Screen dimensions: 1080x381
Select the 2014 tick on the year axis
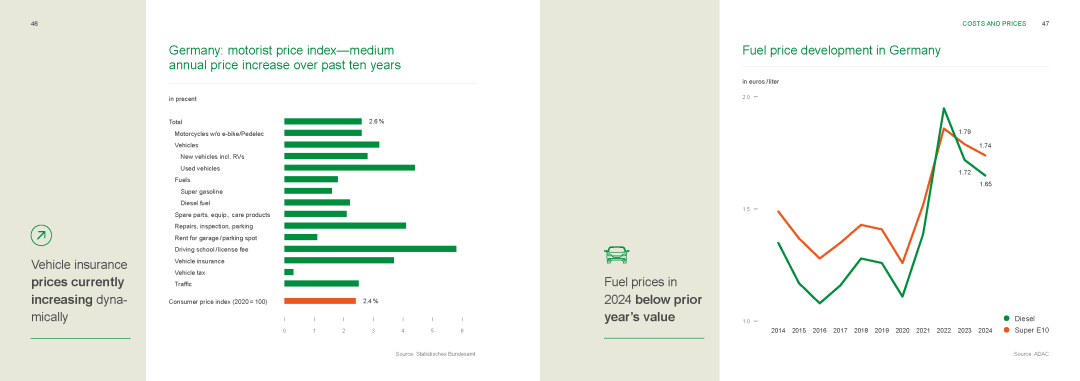(778, 331)
